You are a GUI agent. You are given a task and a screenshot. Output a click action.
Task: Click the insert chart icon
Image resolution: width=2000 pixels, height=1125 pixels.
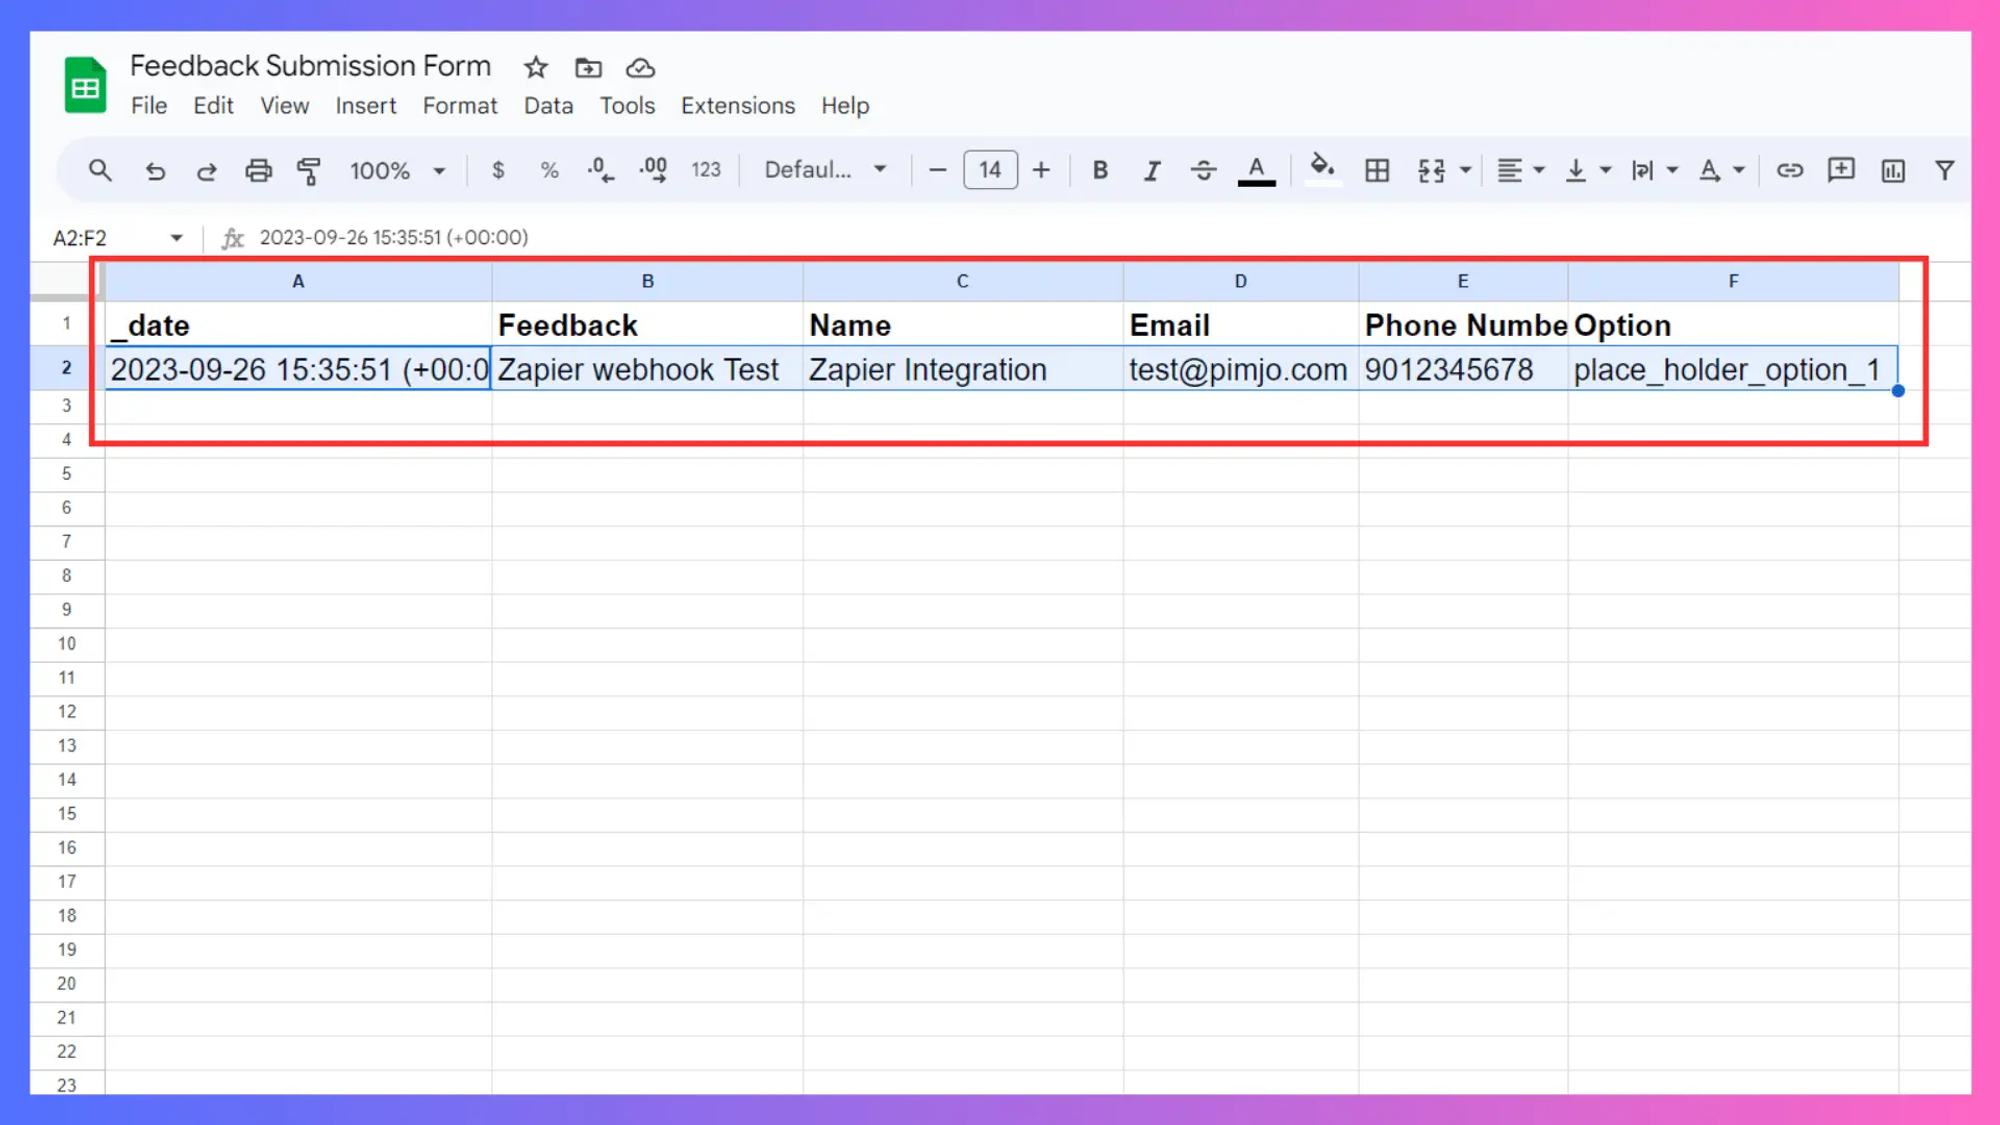(1892, 171)
